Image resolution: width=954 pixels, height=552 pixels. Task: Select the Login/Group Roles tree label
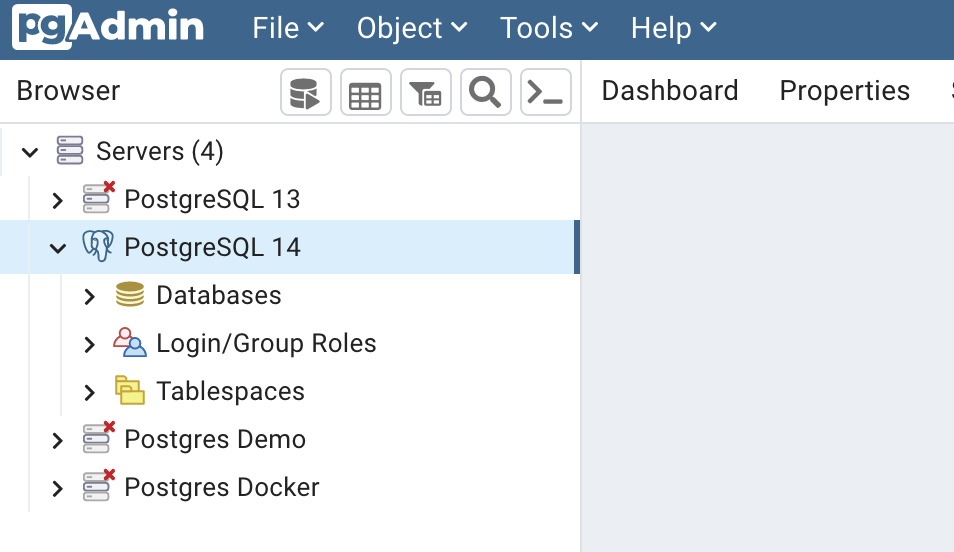tap(266, 343)
